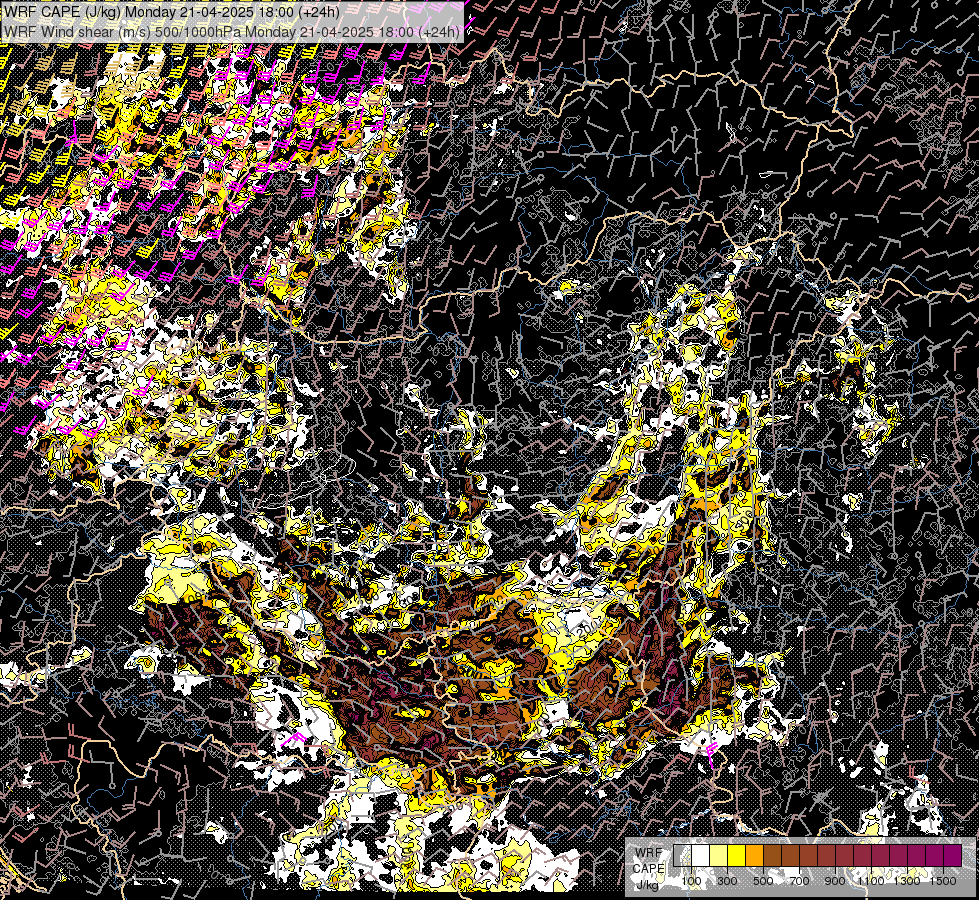Click the legend value 700
Viewport: 979px width, 900px height.
(799, 881)
